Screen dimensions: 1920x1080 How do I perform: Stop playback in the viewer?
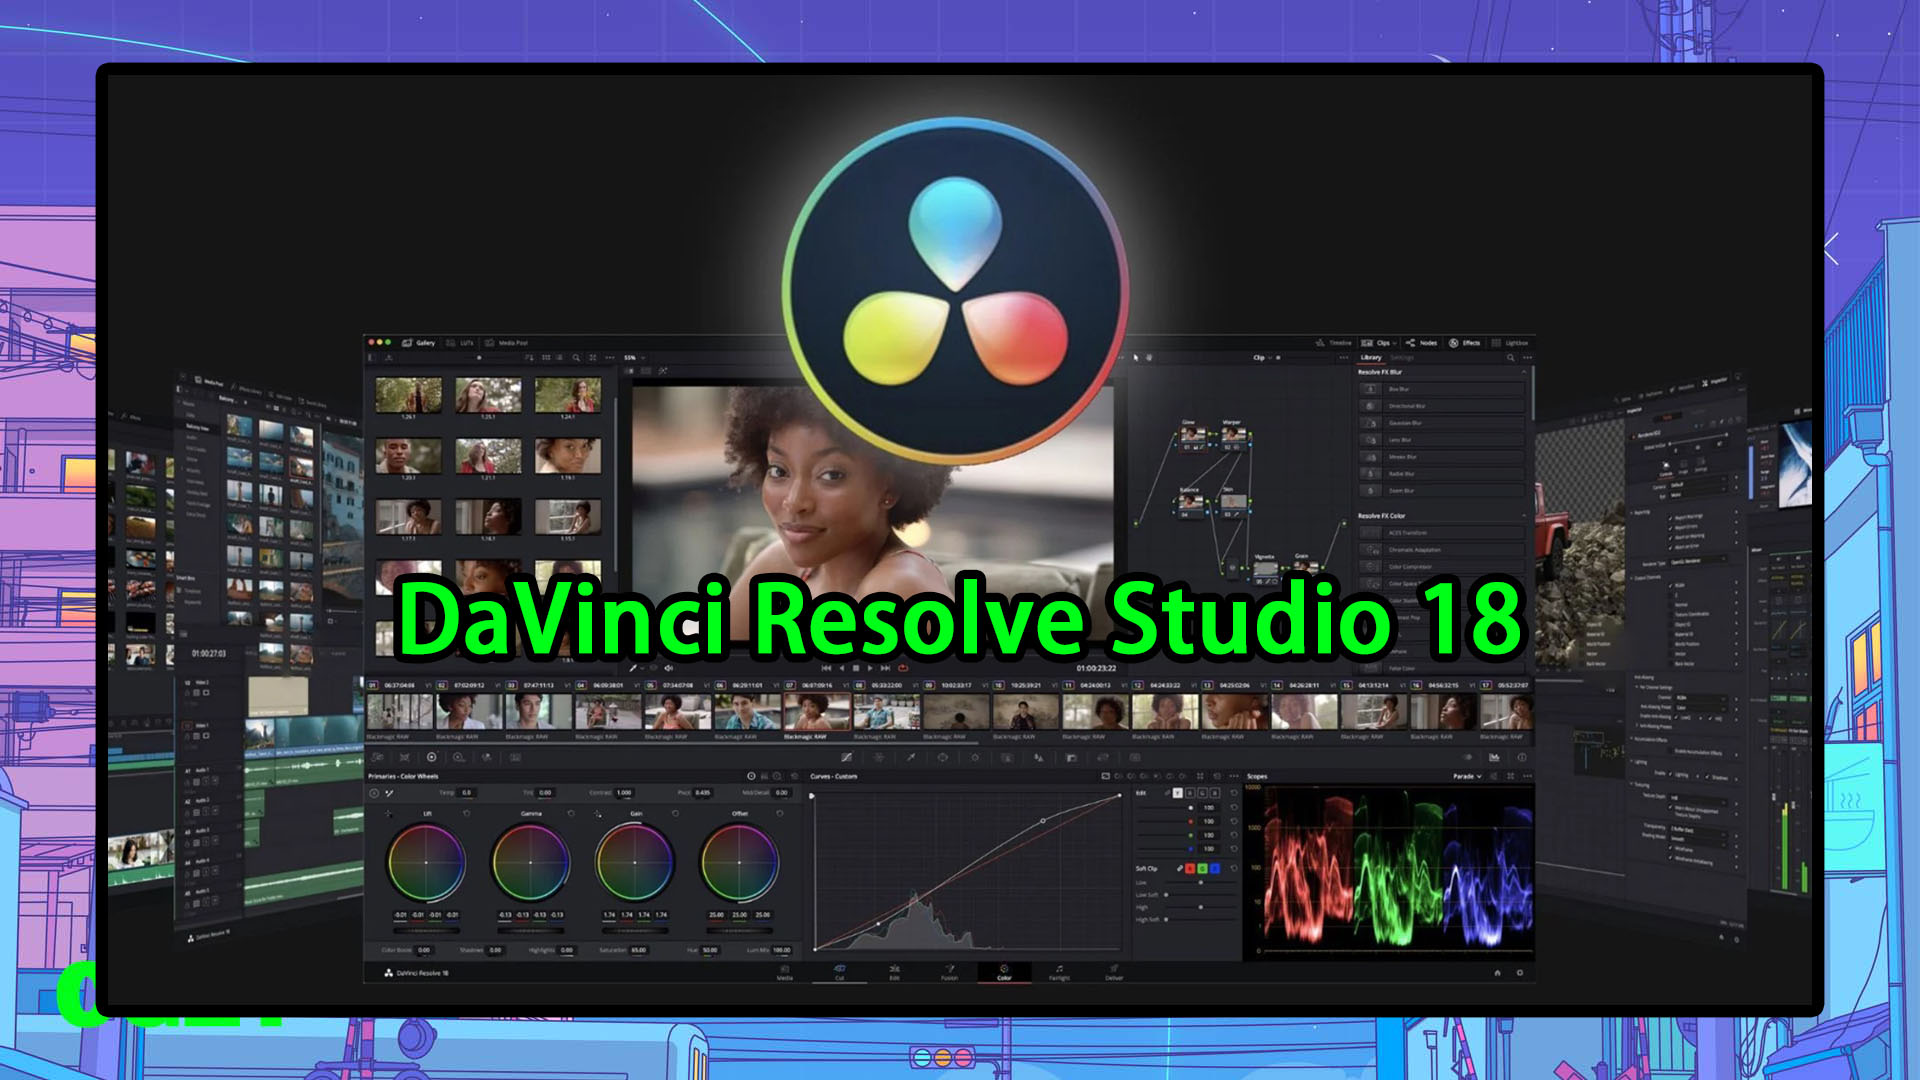855,667
